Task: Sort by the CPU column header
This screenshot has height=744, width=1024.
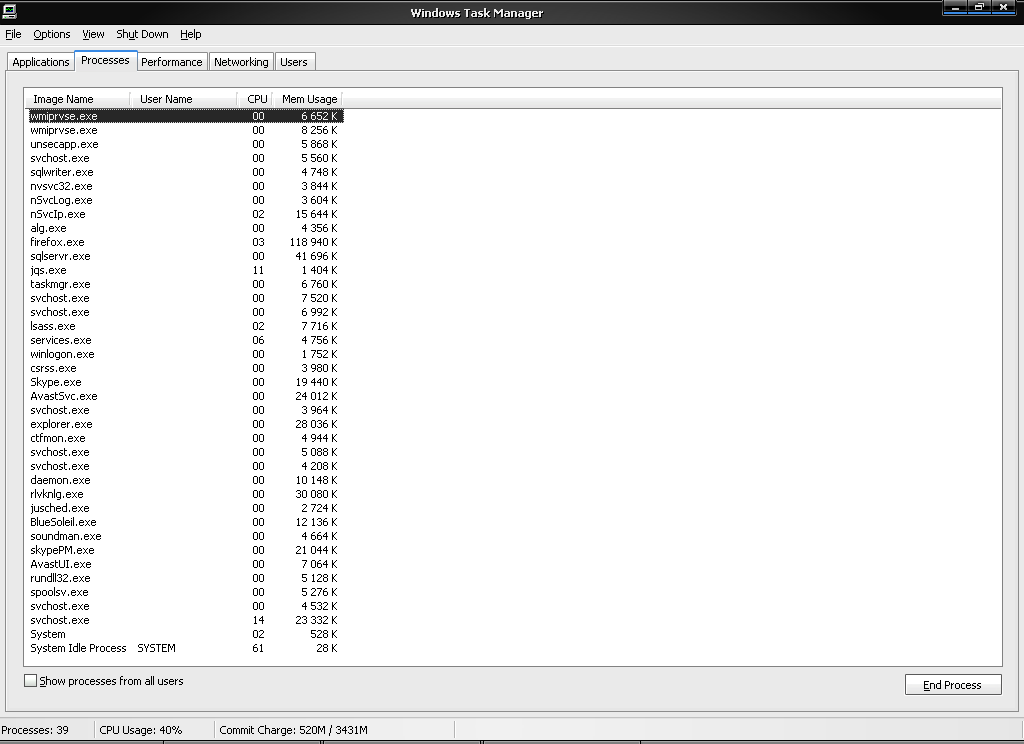Action: tap(257, 99)
